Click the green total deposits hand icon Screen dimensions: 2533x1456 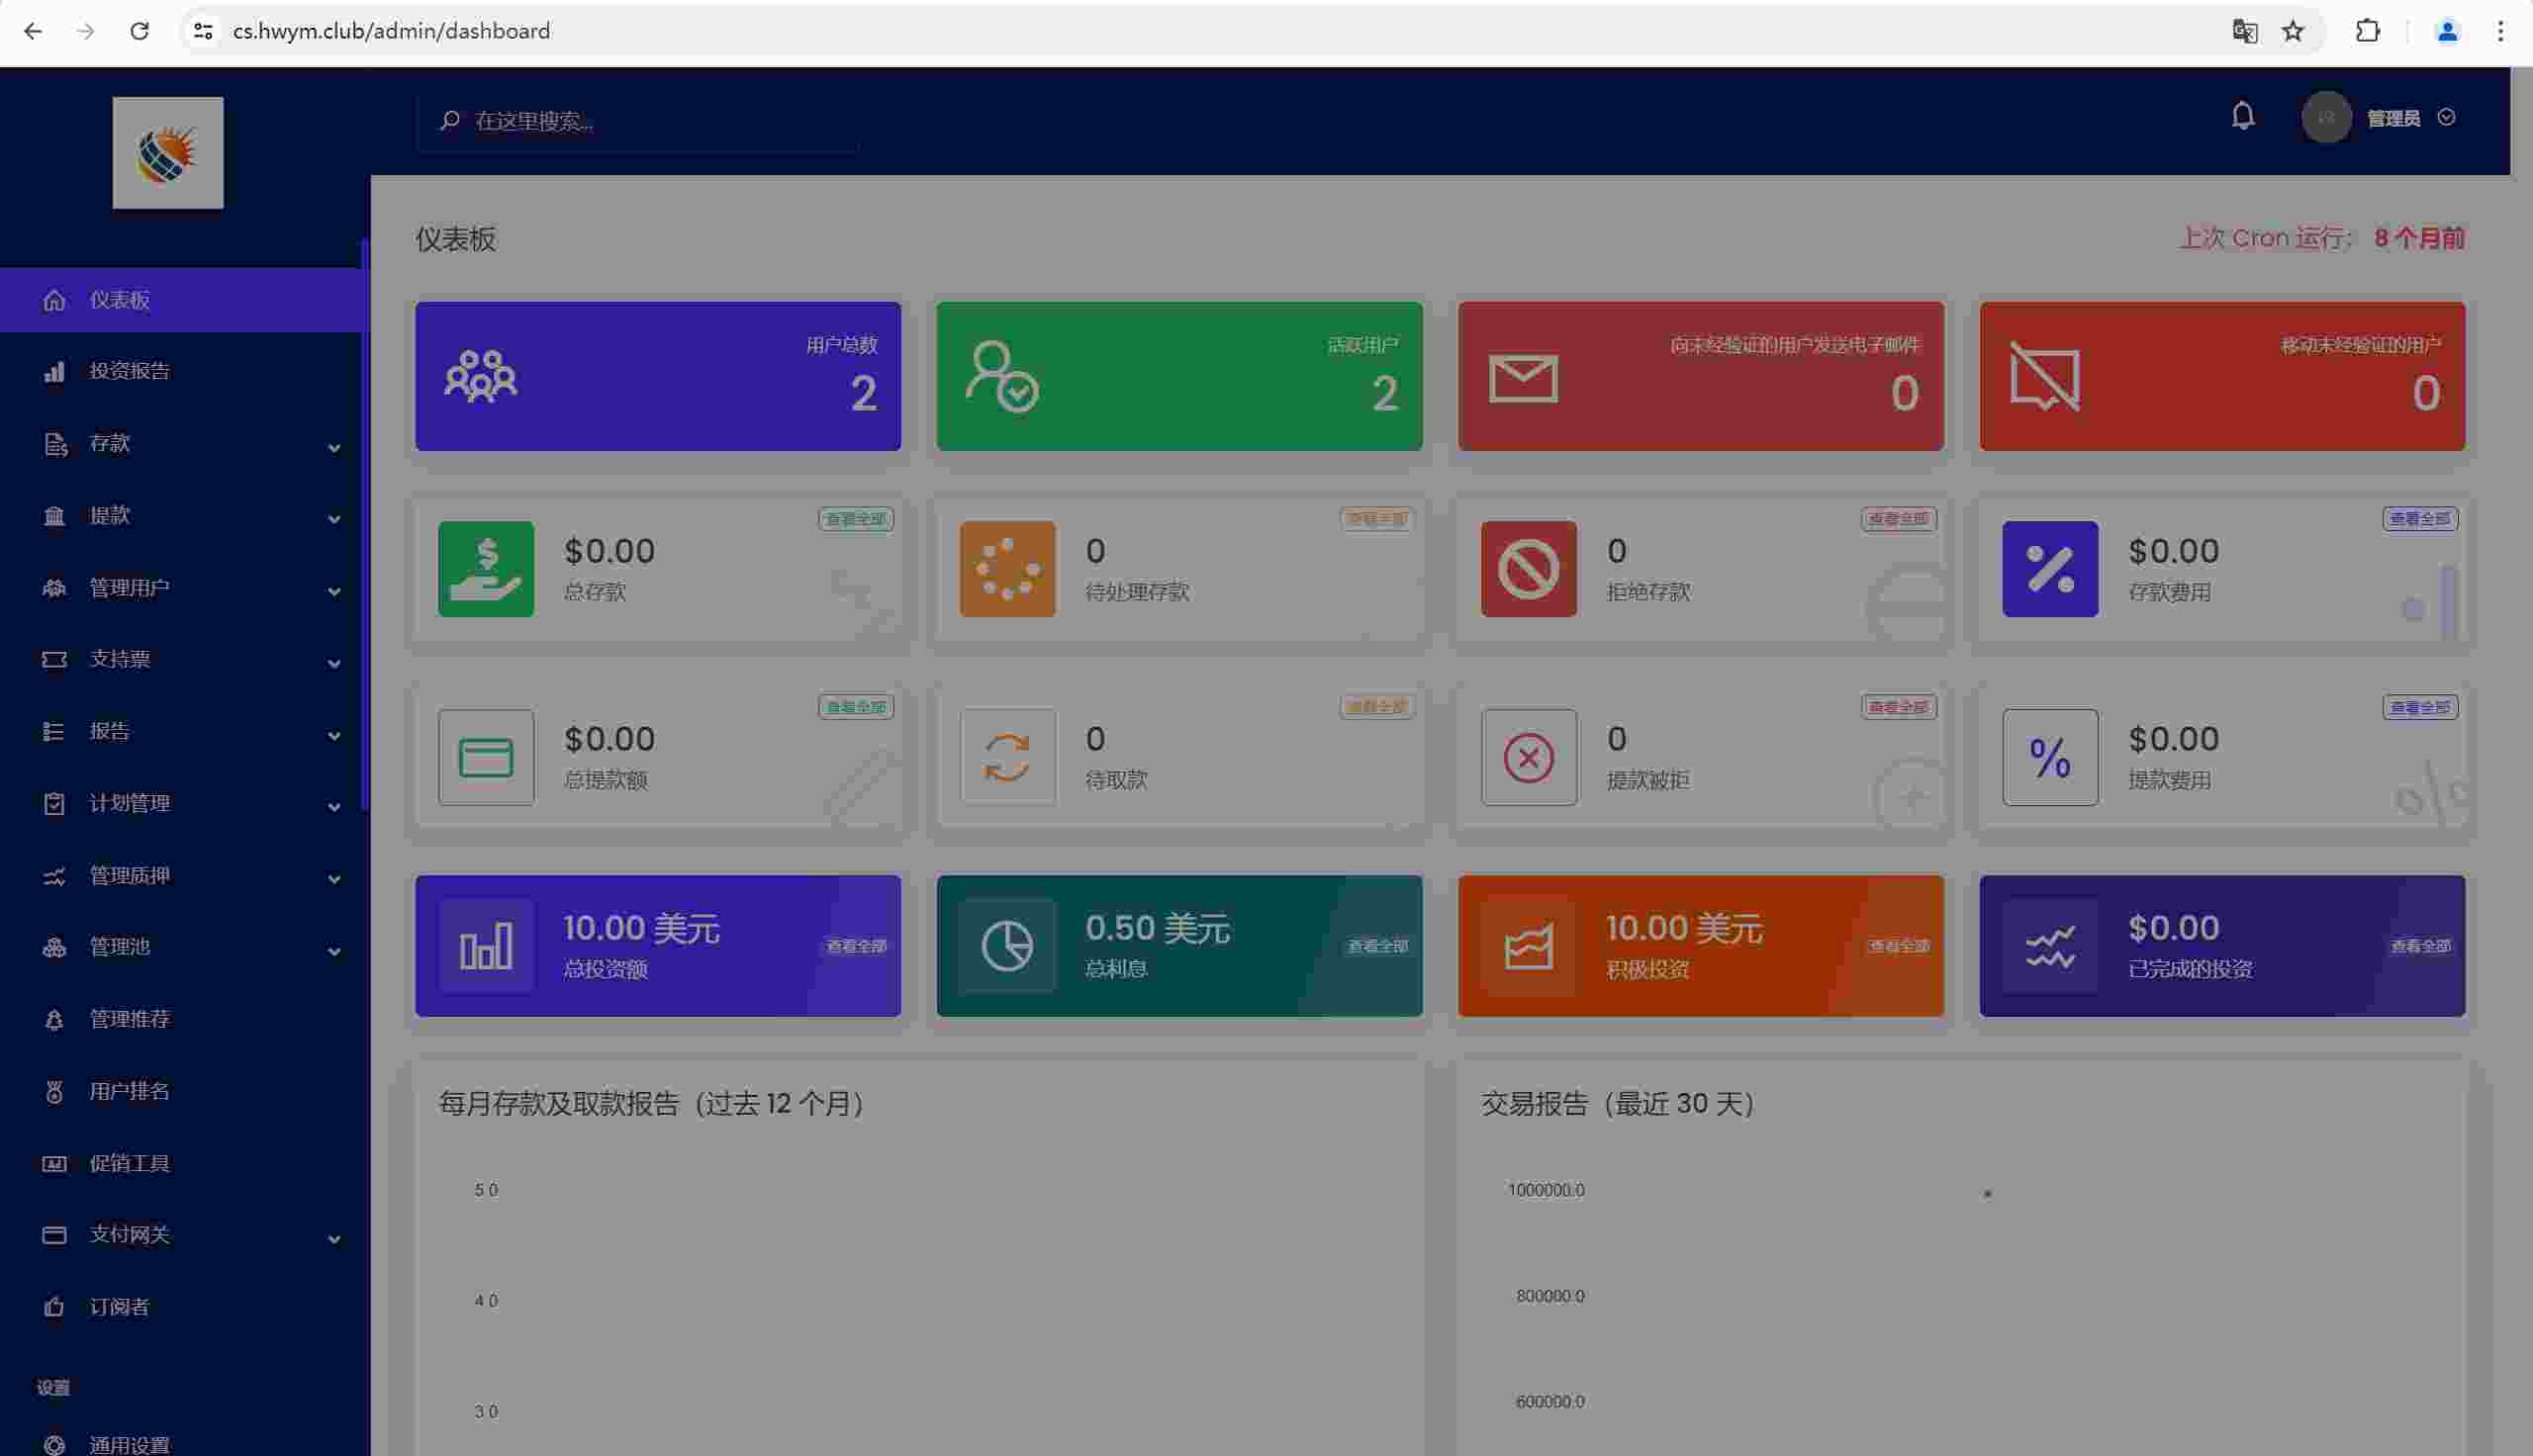(486, 568)
